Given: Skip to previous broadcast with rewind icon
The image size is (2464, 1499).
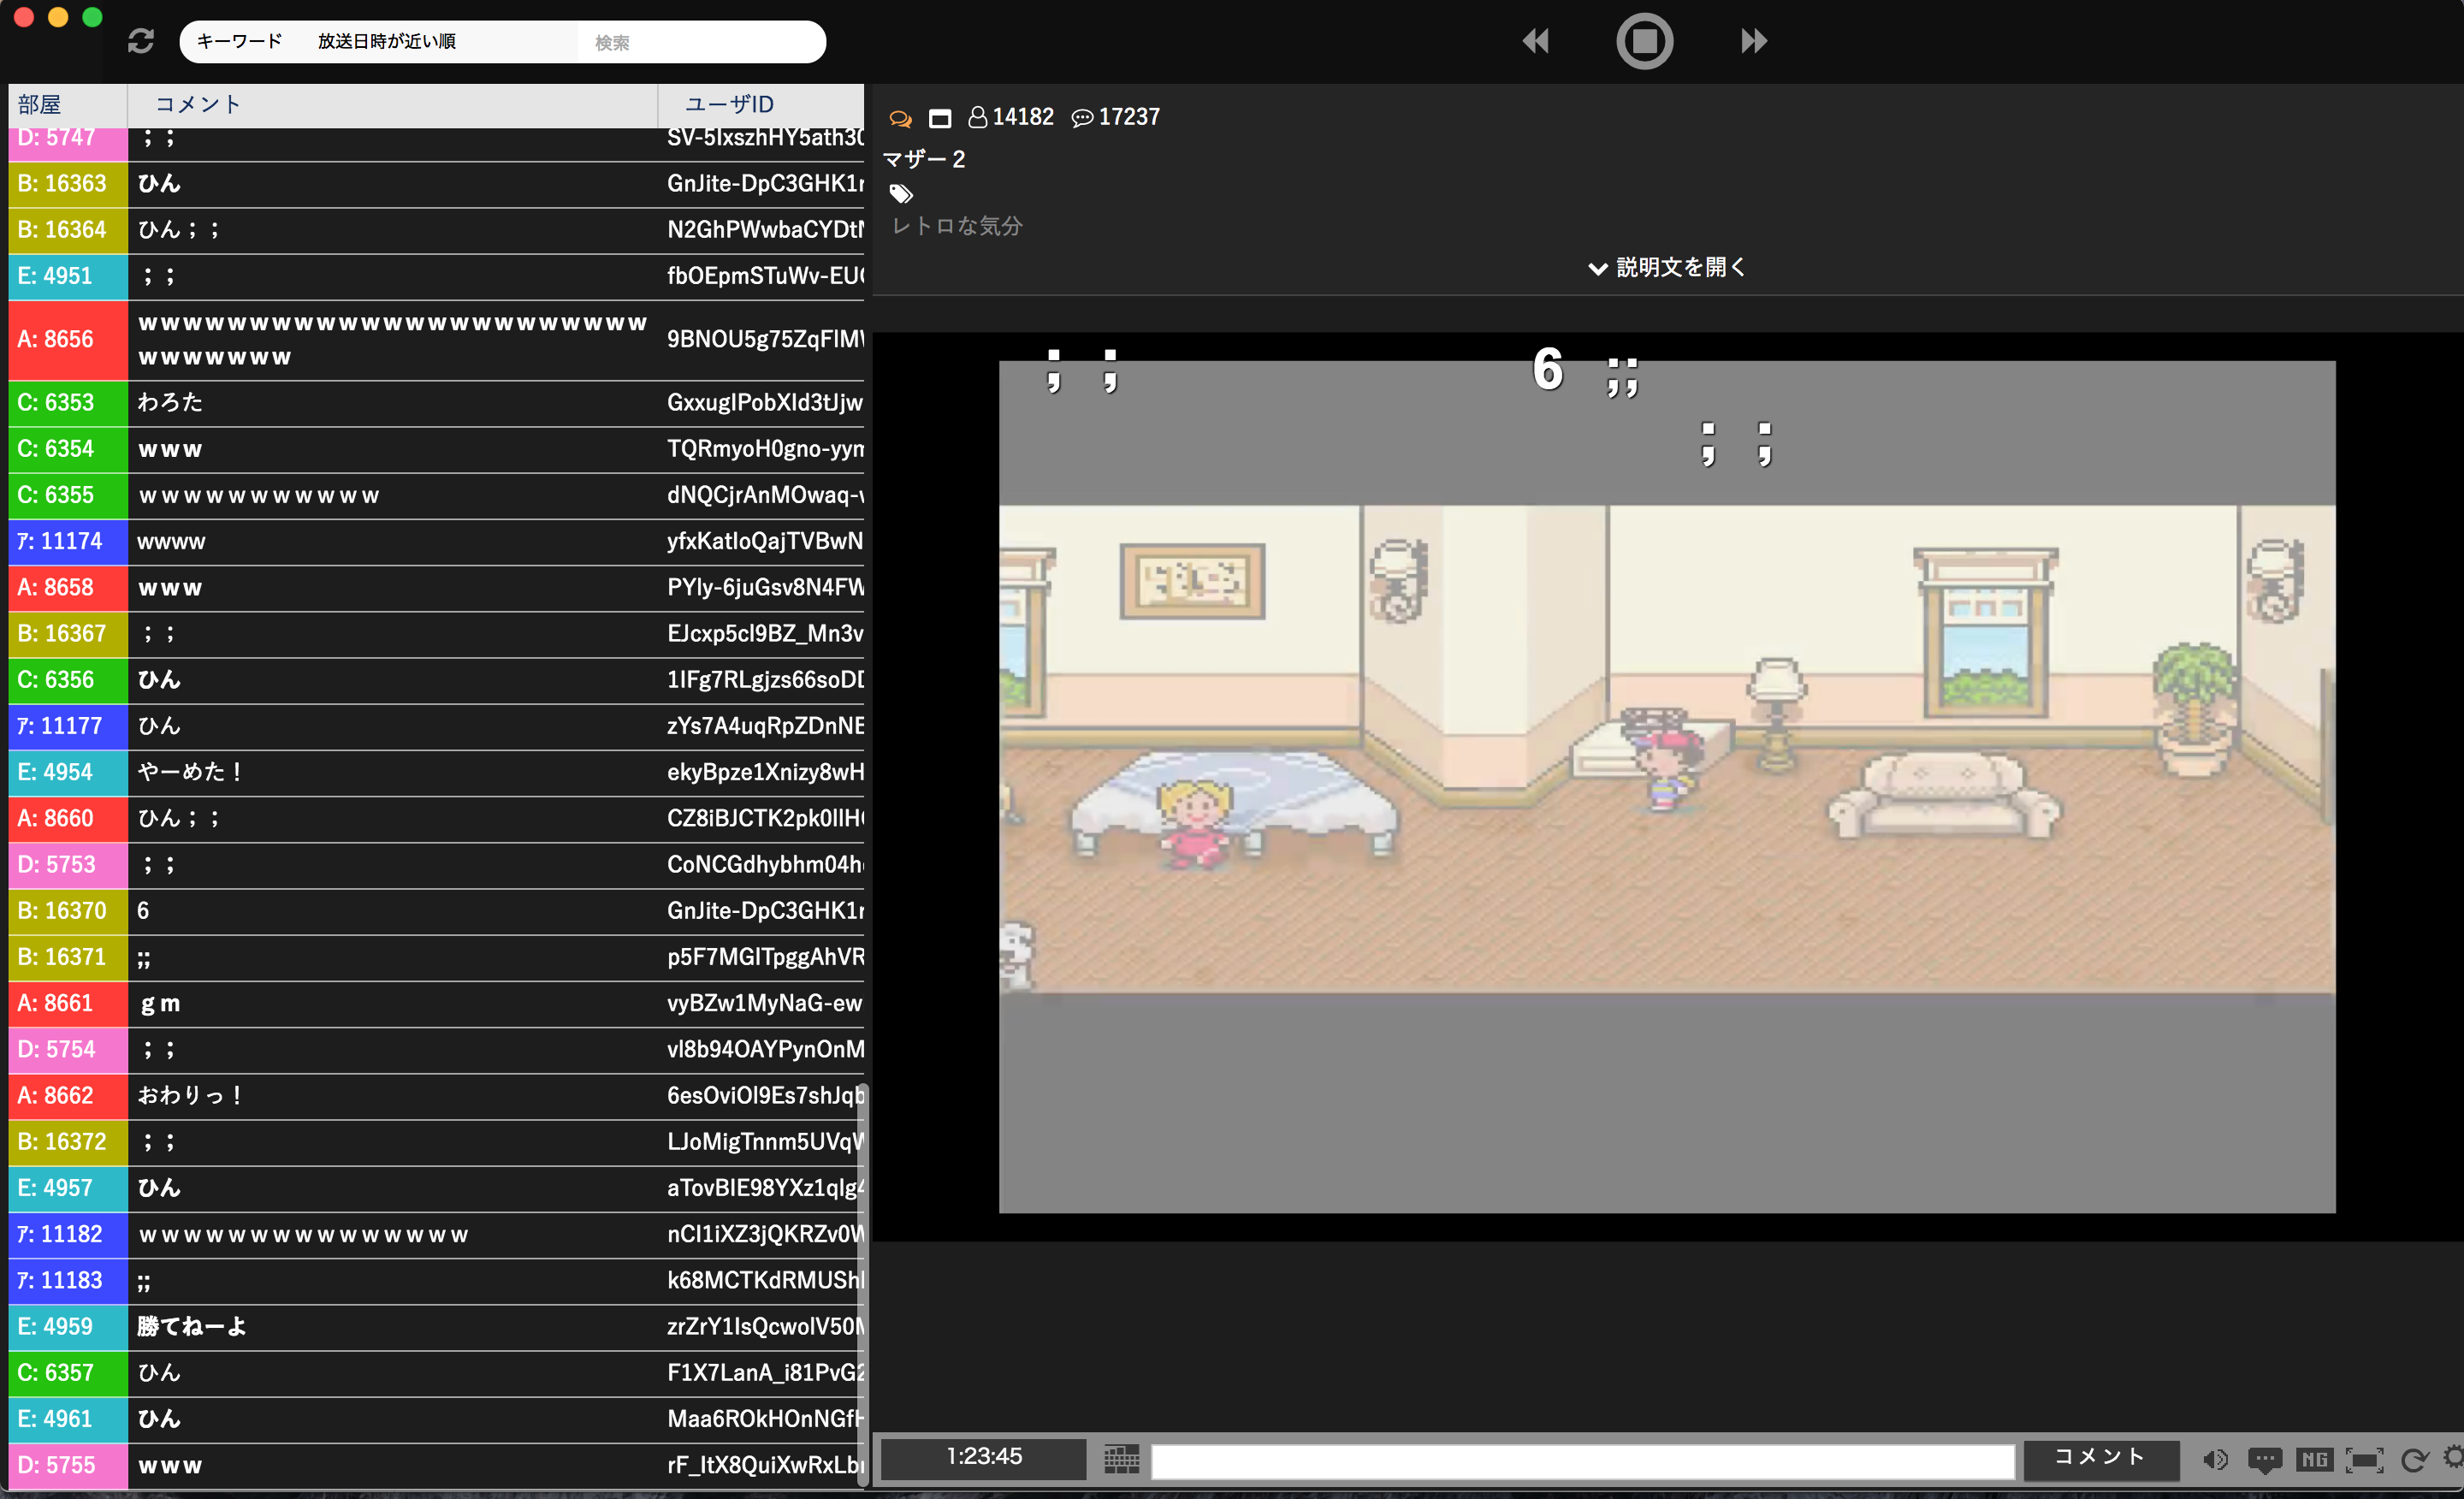Looking at the screenshot, I should pos(1535,41).
